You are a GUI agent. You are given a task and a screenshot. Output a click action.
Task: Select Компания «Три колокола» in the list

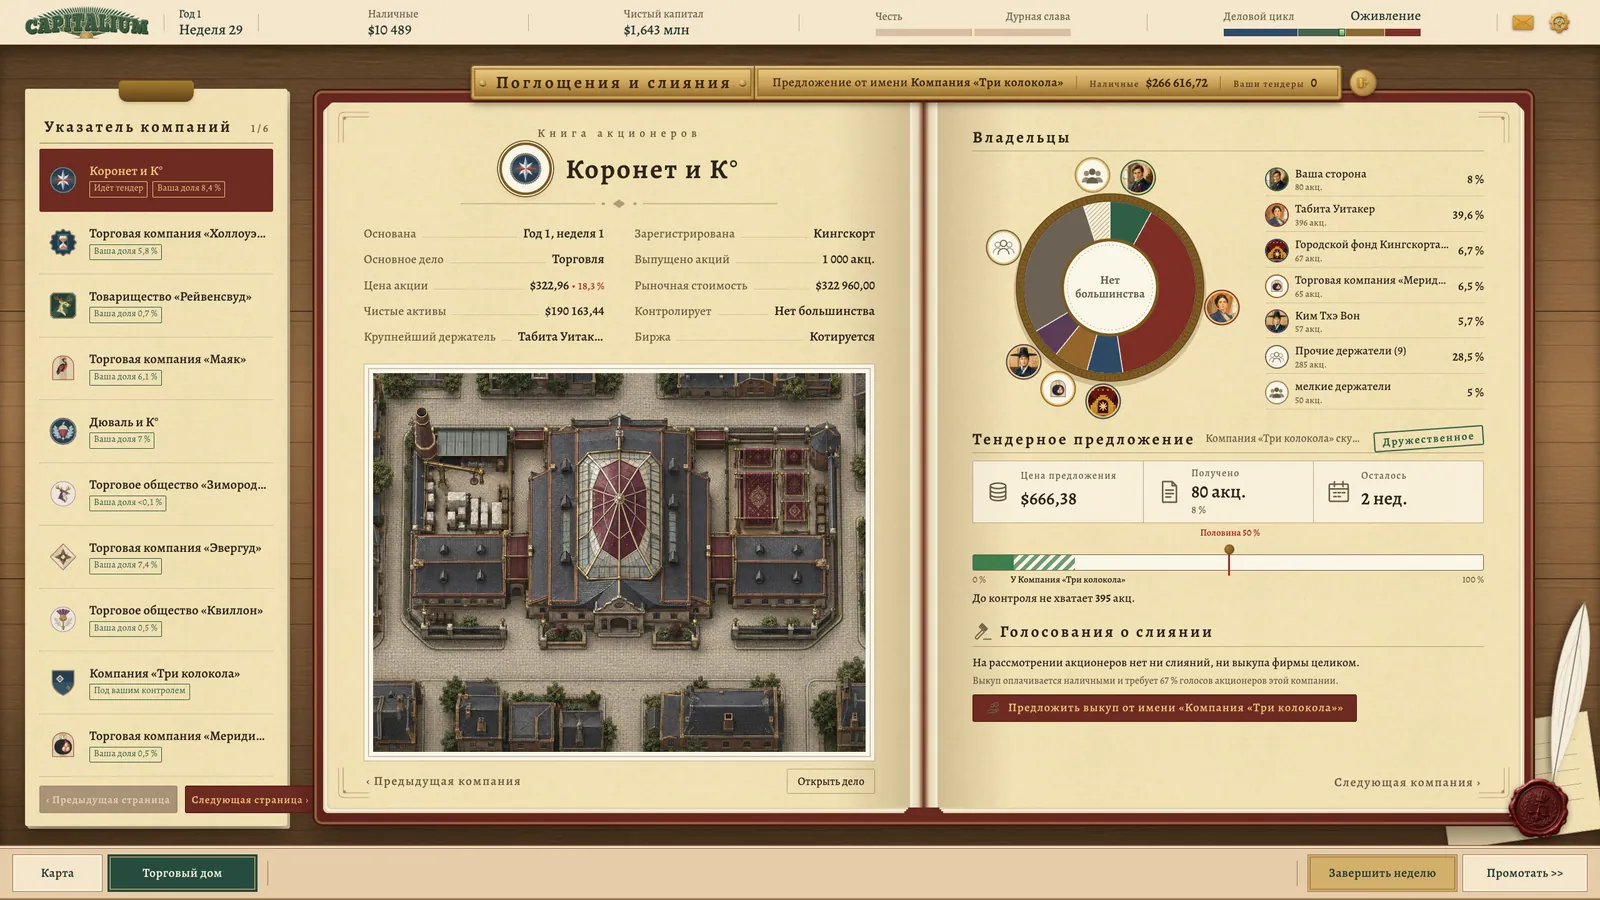[x=156, y=682]
